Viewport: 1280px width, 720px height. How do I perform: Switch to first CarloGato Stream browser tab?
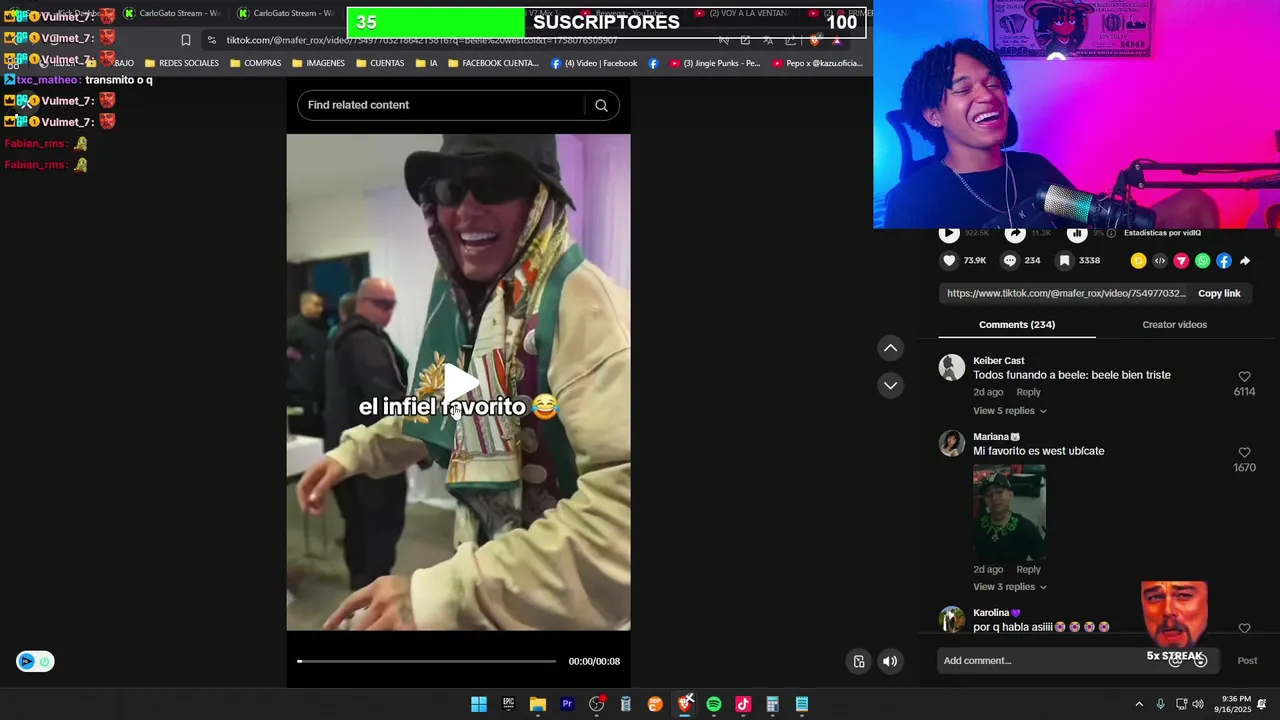(x=172, y=13)
